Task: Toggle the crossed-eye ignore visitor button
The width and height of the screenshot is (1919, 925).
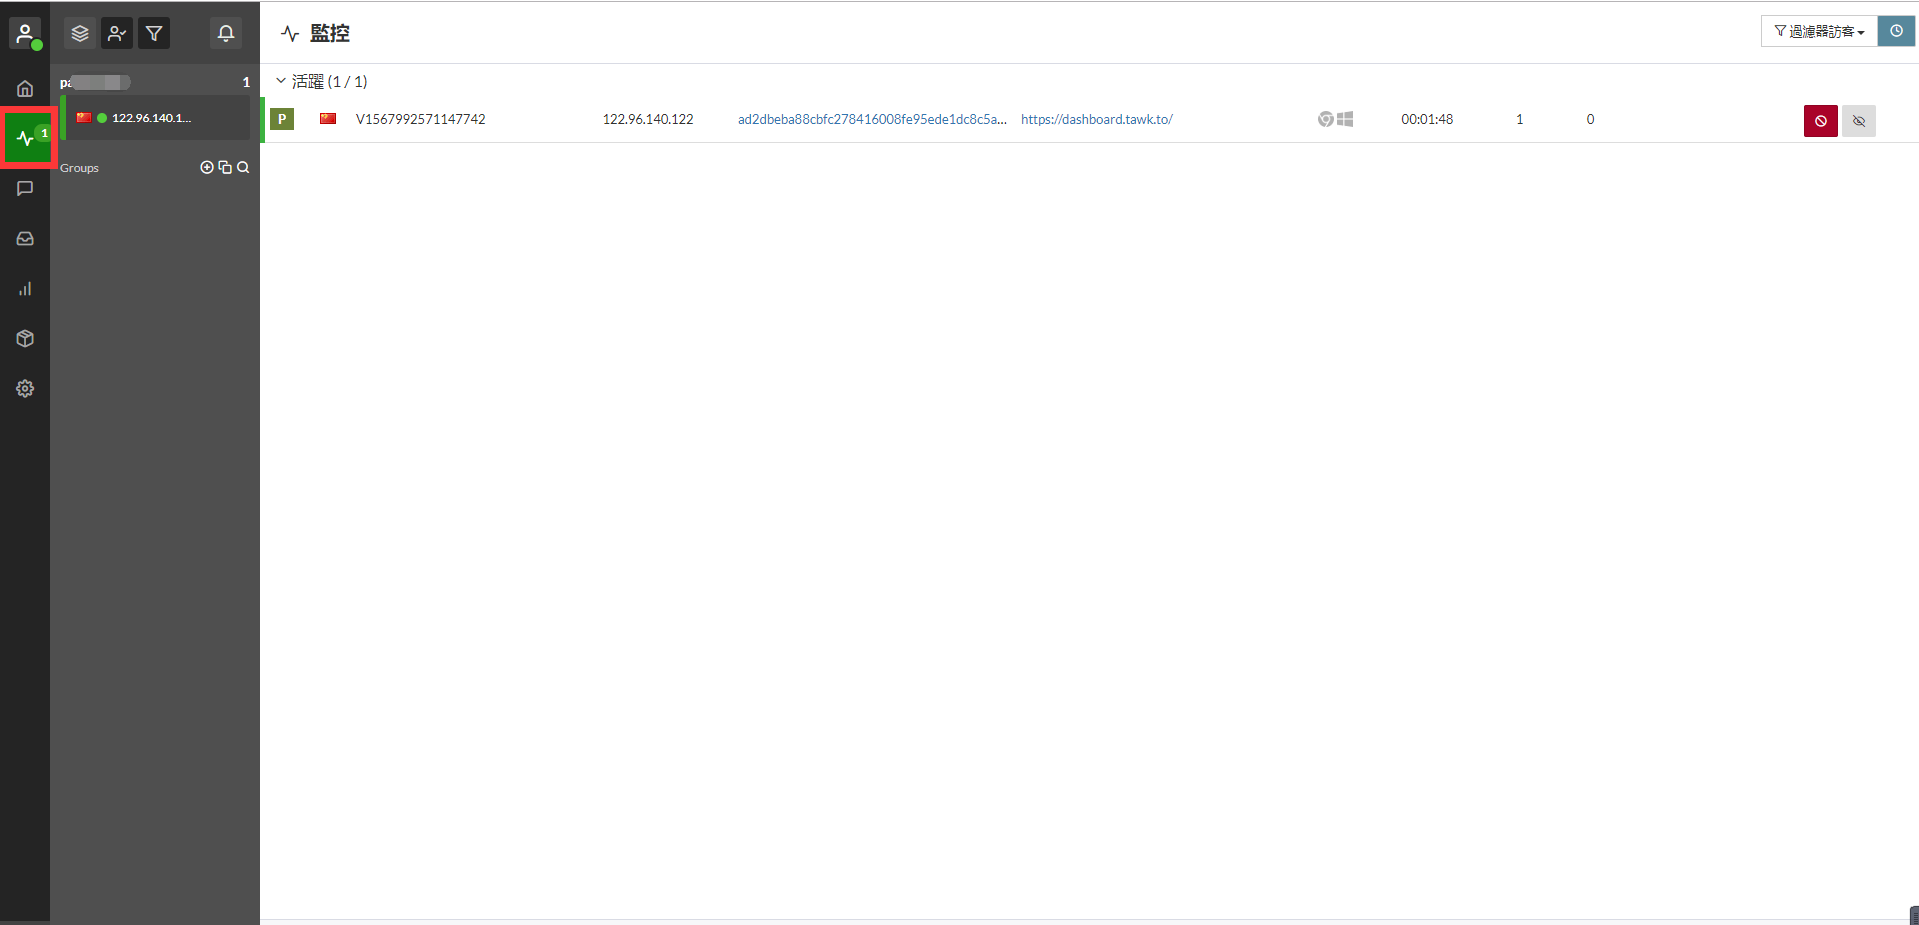Action: [x=1858, y=121]
